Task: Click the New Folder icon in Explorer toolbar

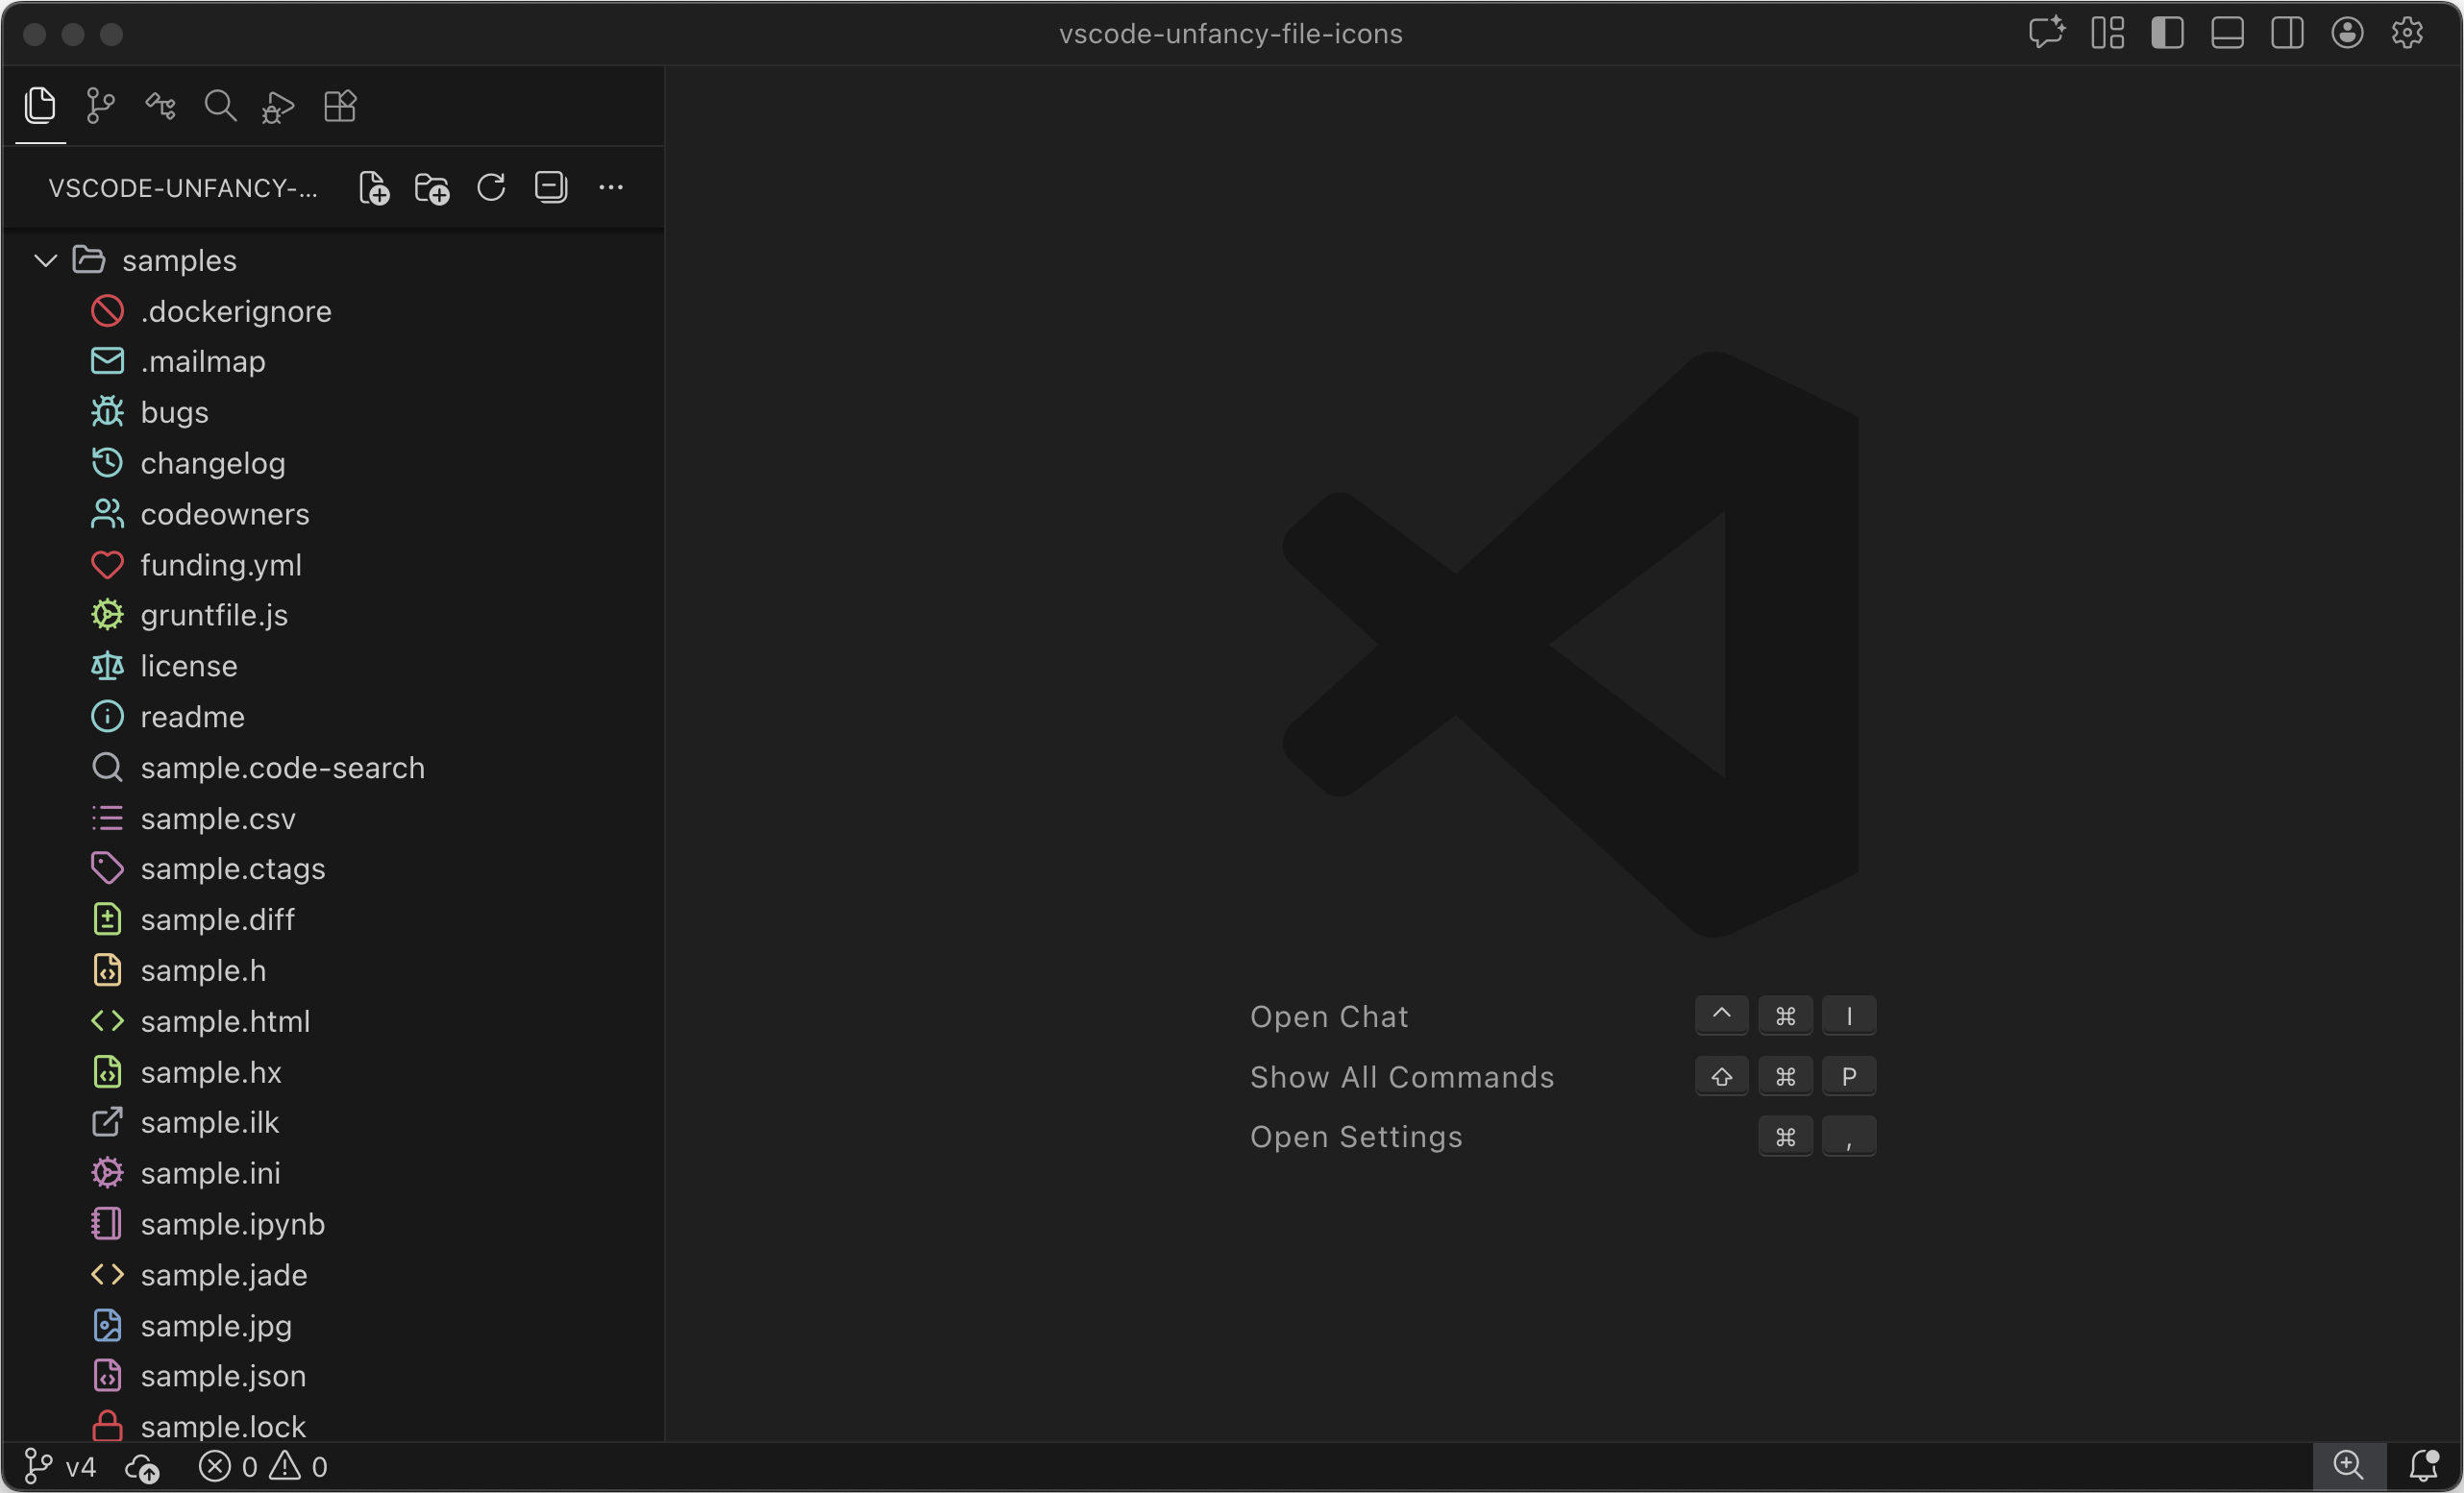Action: (x=431, y=187)
